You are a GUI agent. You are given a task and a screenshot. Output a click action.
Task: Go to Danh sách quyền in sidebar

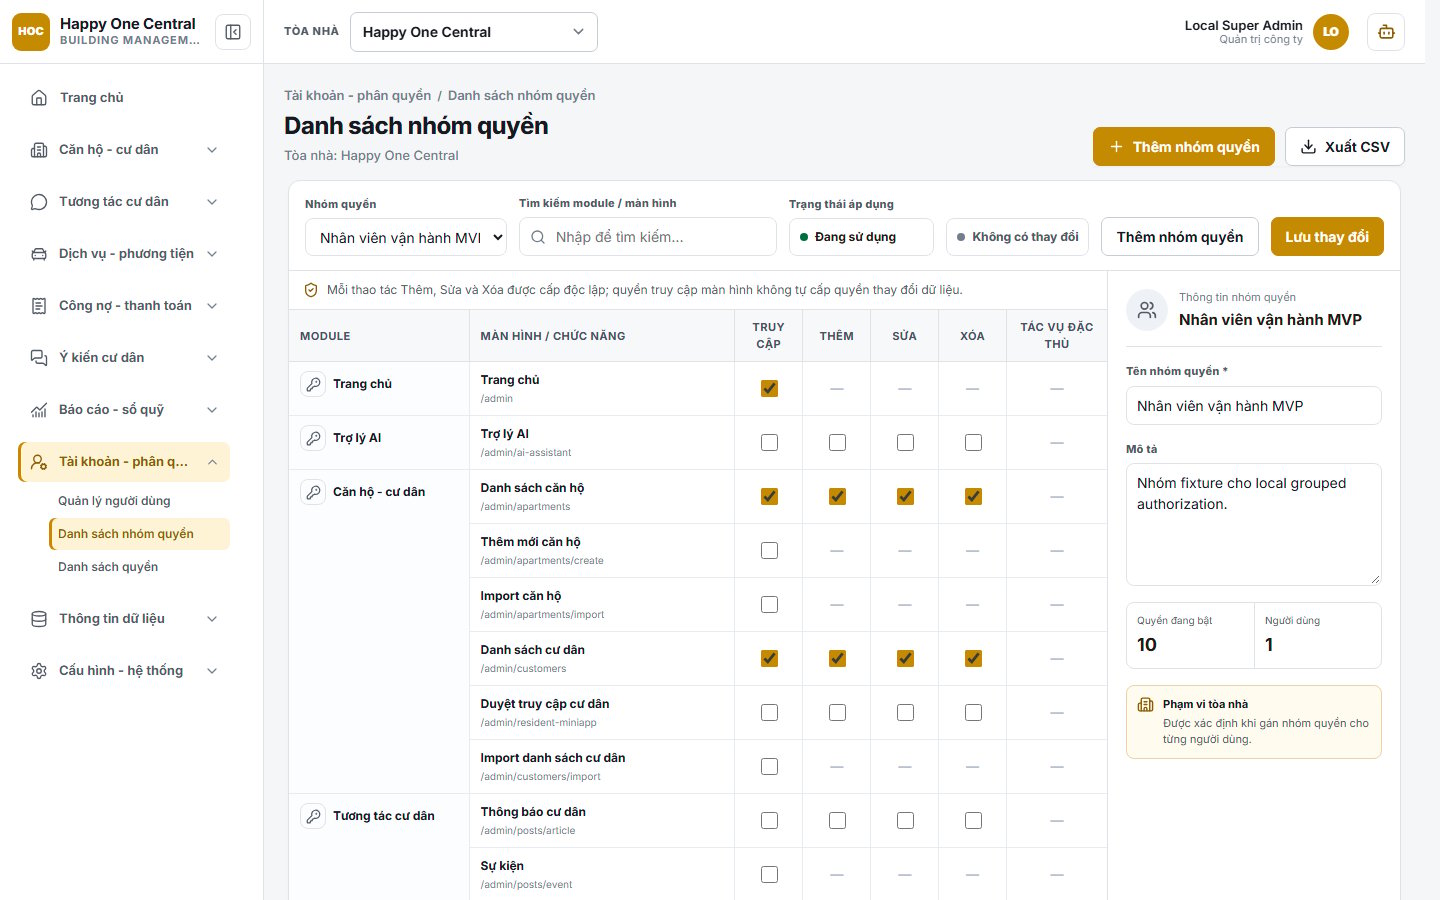click(x=108, y=567)
